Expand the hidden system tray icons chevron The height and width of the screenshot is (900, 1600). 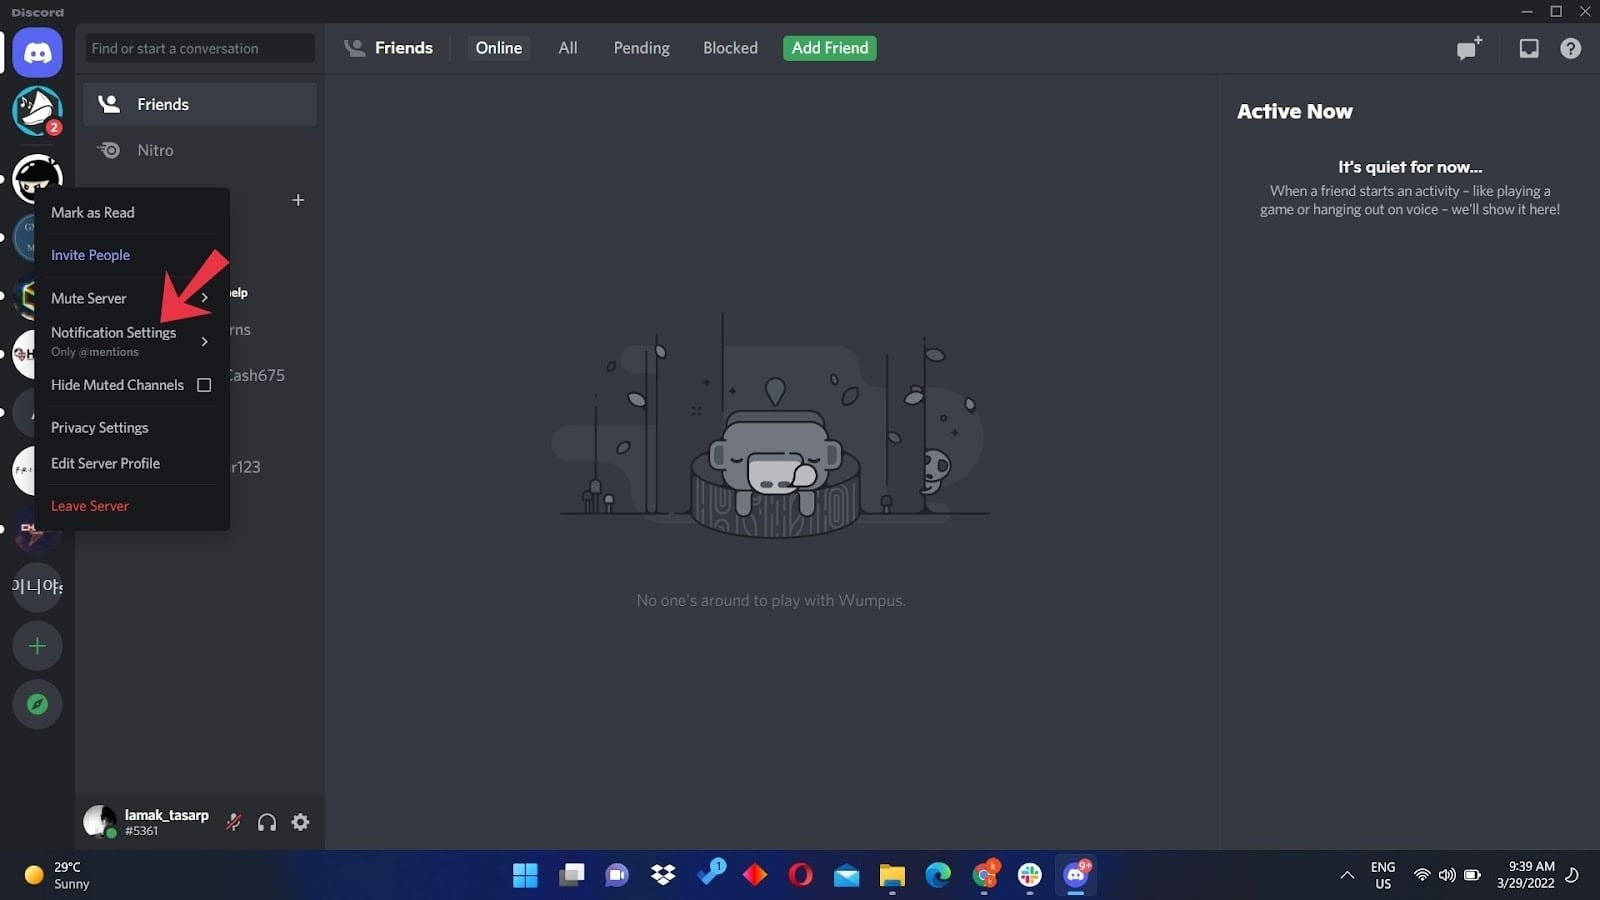pos(1347,876)
